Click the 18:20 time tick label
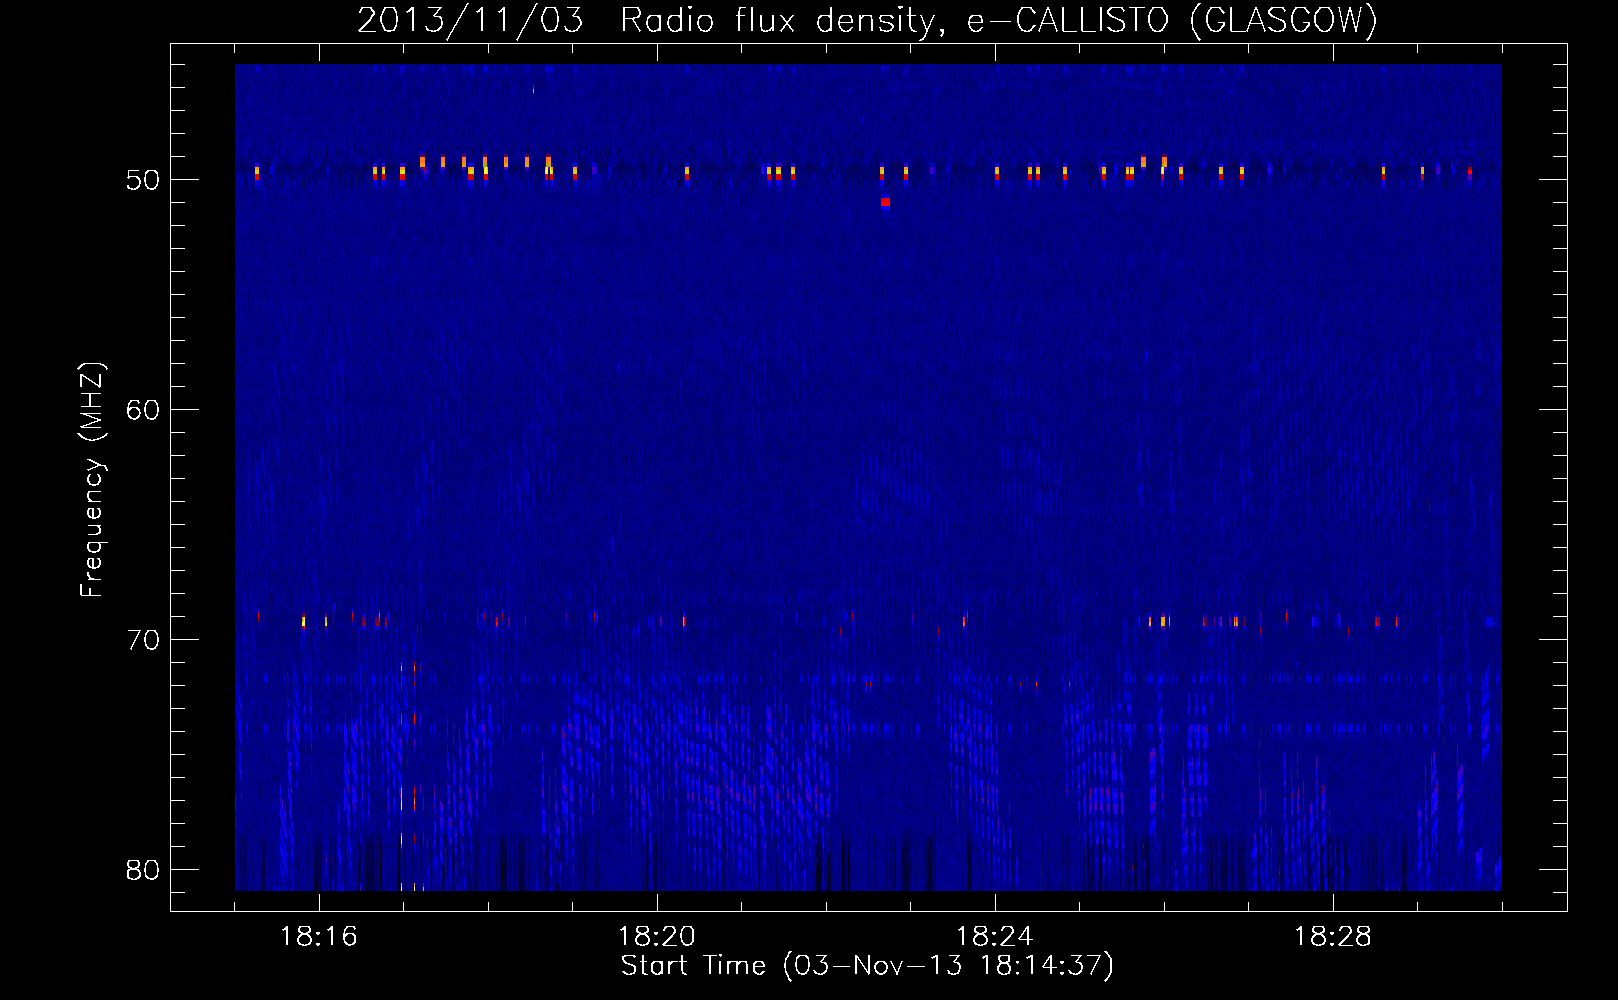The height and width of the screenshot is (1000, 1618). tap(657, 937)
